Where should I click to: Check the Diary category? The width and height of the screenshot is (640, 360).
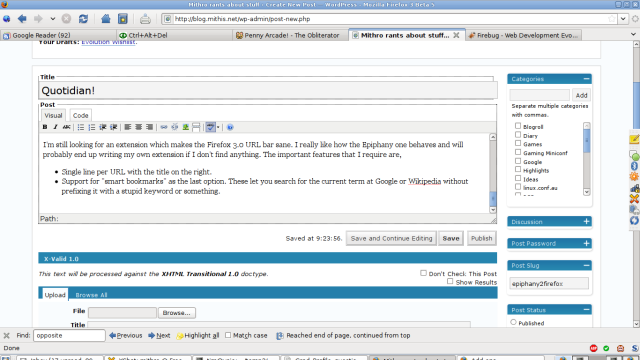coord(518,135)
